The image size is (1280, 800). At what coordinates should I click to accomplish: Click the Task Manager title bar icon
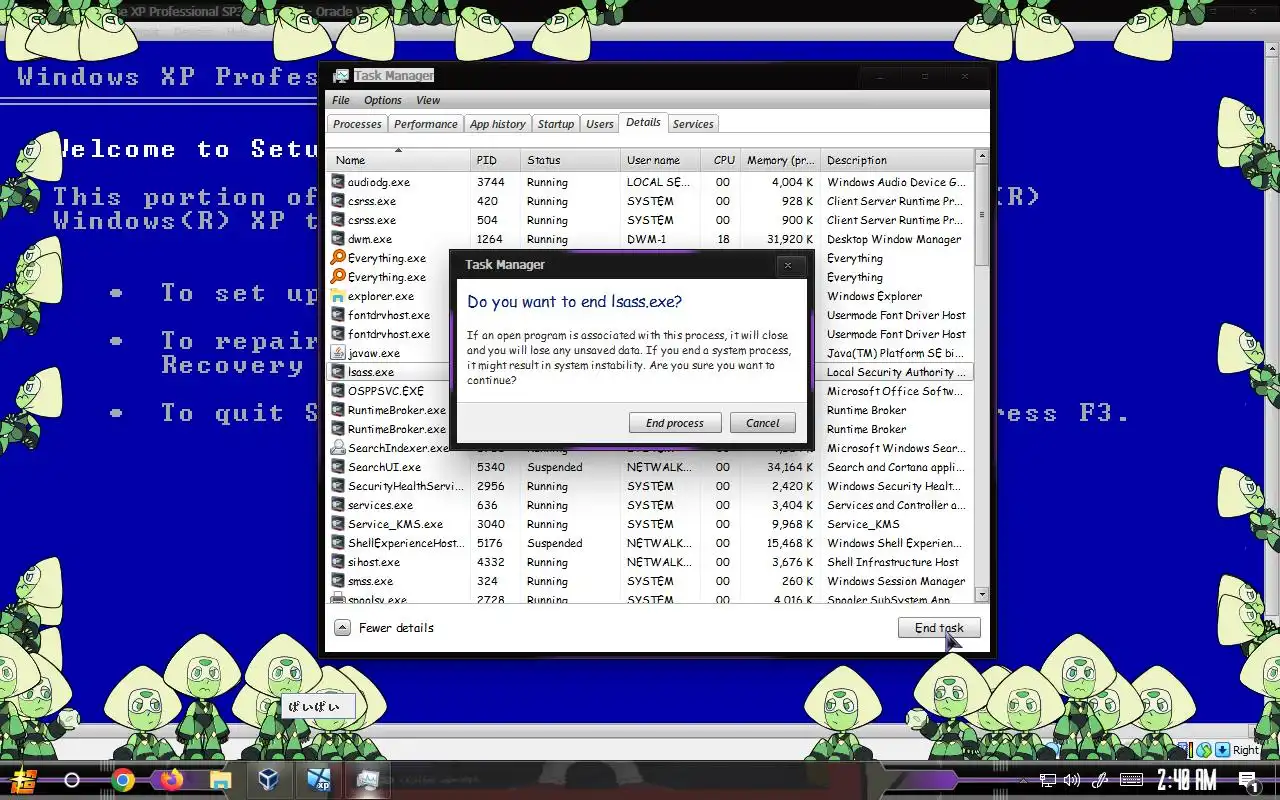[341, 76]
